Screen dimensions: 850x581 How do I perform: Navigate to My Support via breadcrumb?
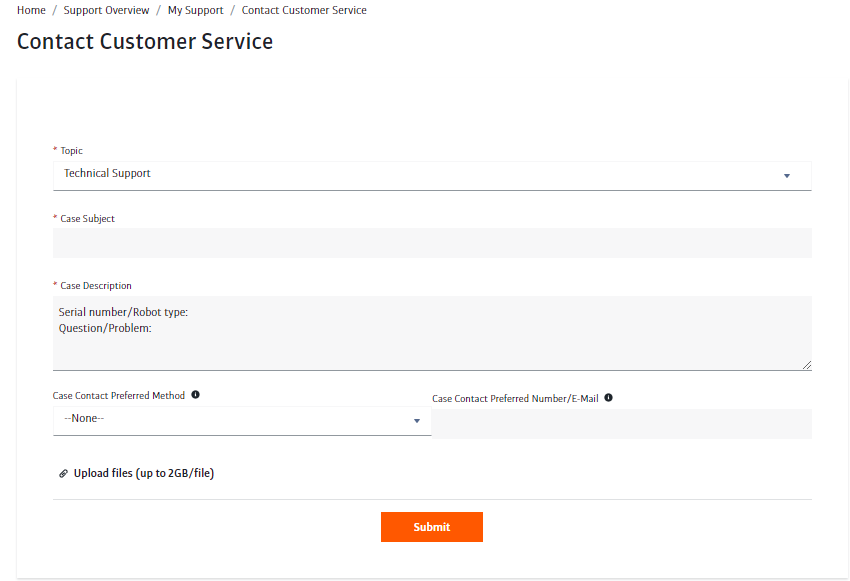pyautogui.click(x=195, y=10)
